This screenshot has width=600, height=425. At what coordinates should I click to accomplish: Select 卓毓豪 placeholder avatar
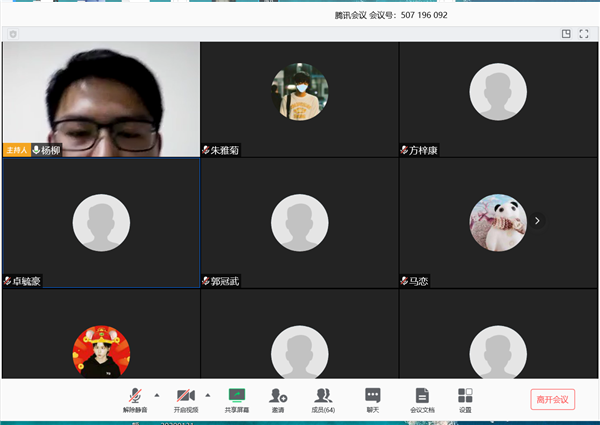click(101, 223)
